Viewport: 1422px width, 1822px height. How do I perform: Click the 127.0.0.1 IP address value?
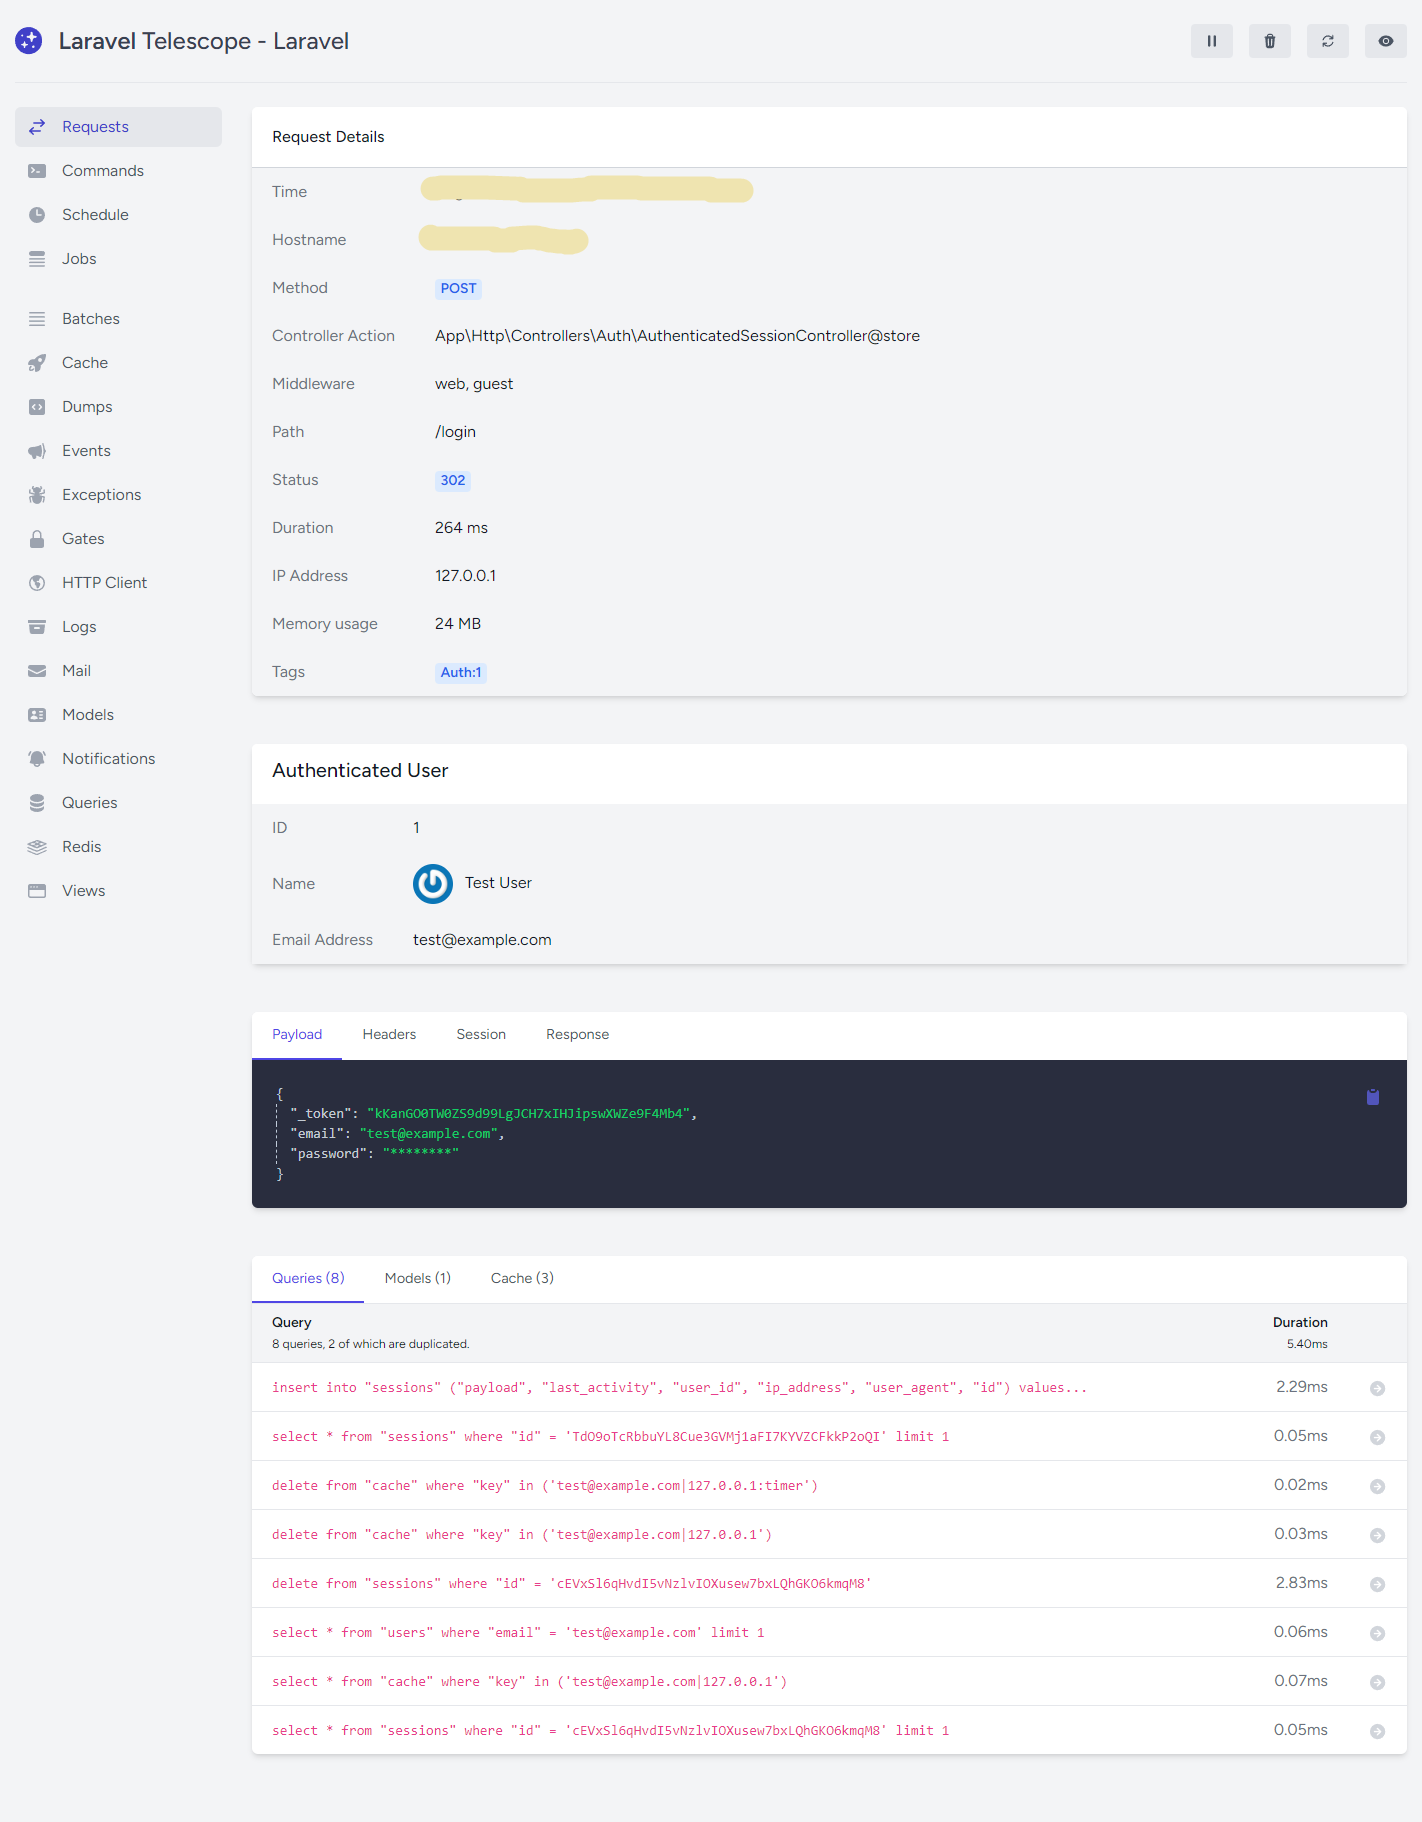coord(465,576)
